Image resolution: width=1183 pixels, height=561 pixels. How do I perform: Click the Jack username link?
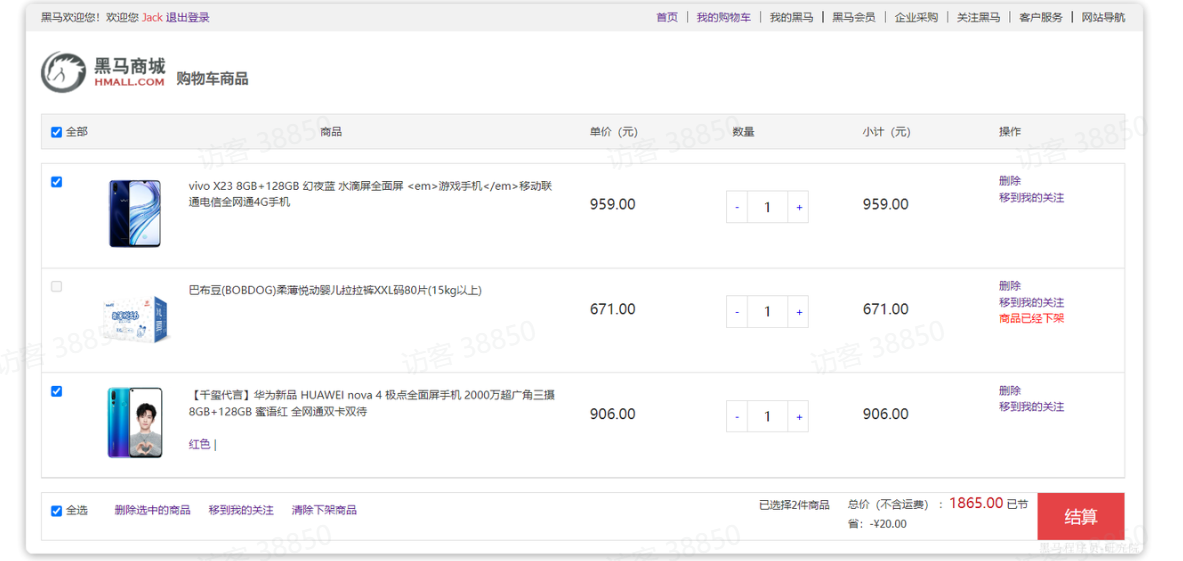coord(152,17)
